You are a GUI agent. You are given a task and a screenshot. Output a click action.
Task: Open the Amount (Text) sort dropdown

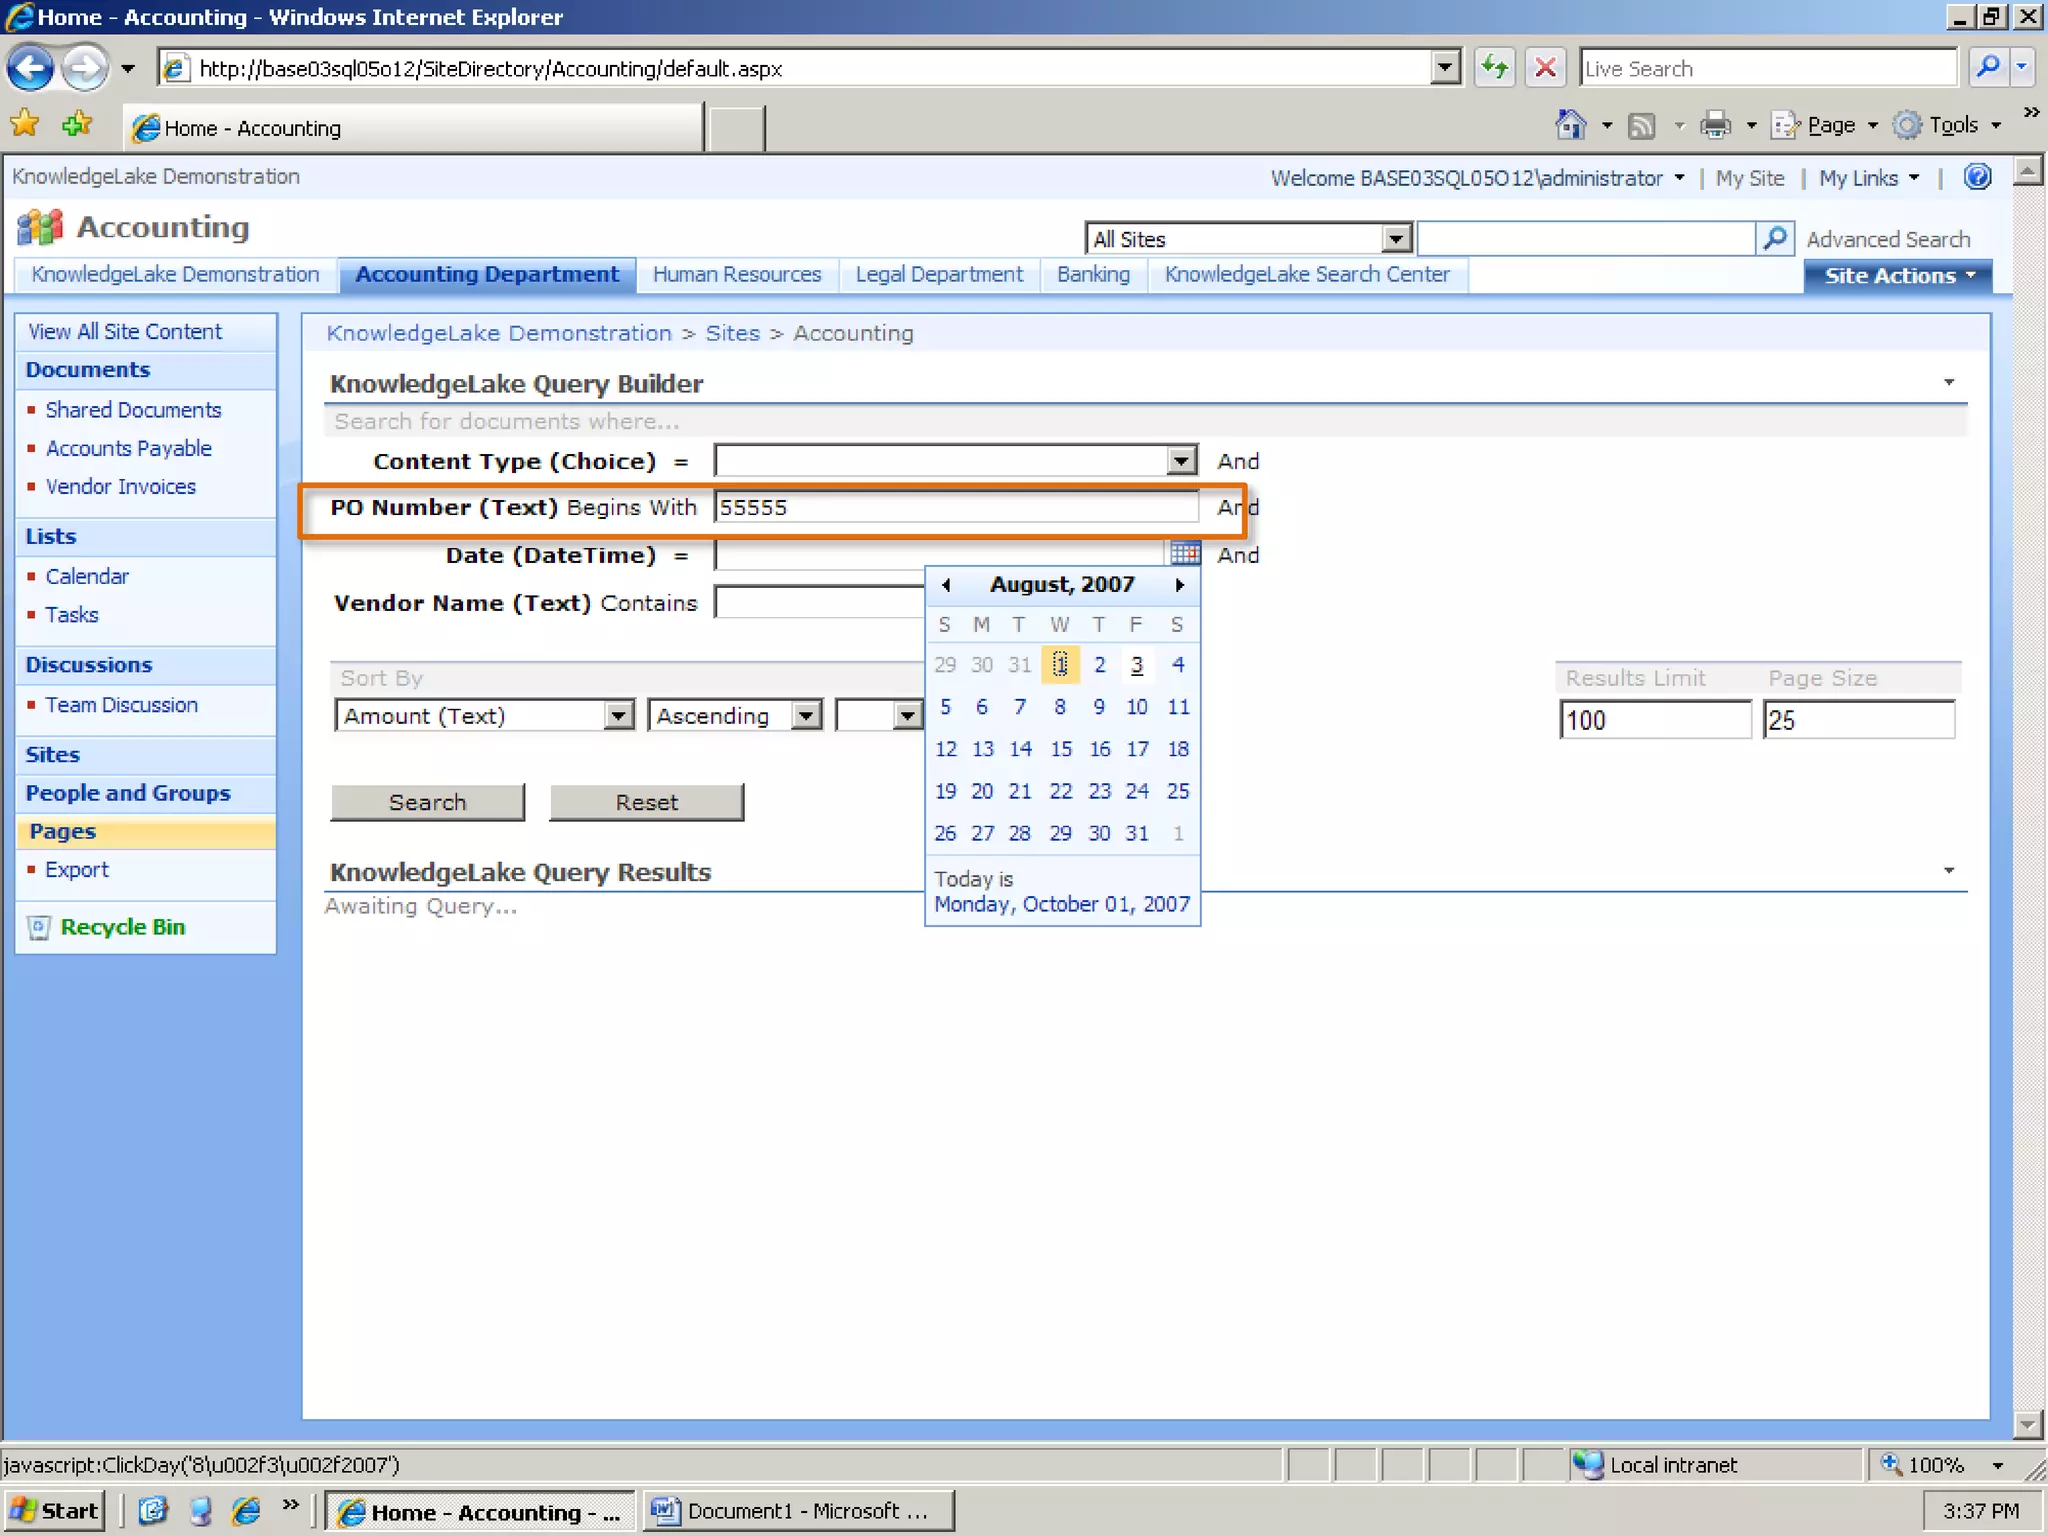[619, 716]
